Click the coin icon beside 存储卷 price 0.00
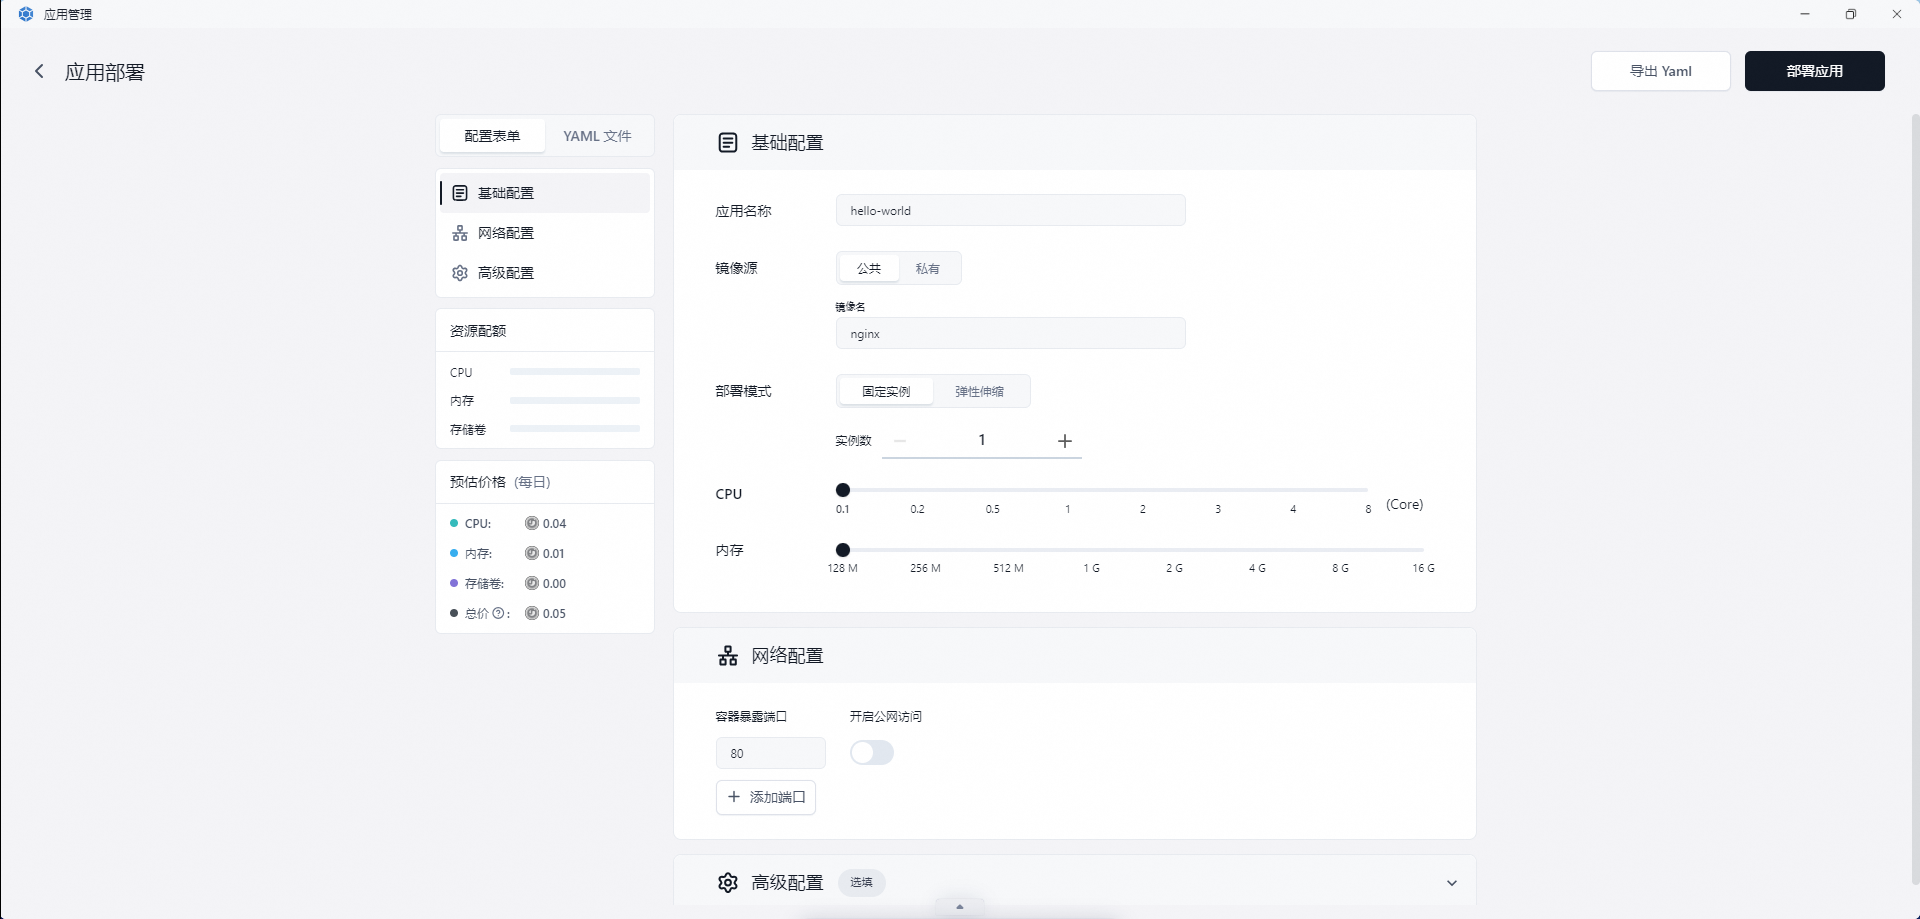 tap(532, 583)
